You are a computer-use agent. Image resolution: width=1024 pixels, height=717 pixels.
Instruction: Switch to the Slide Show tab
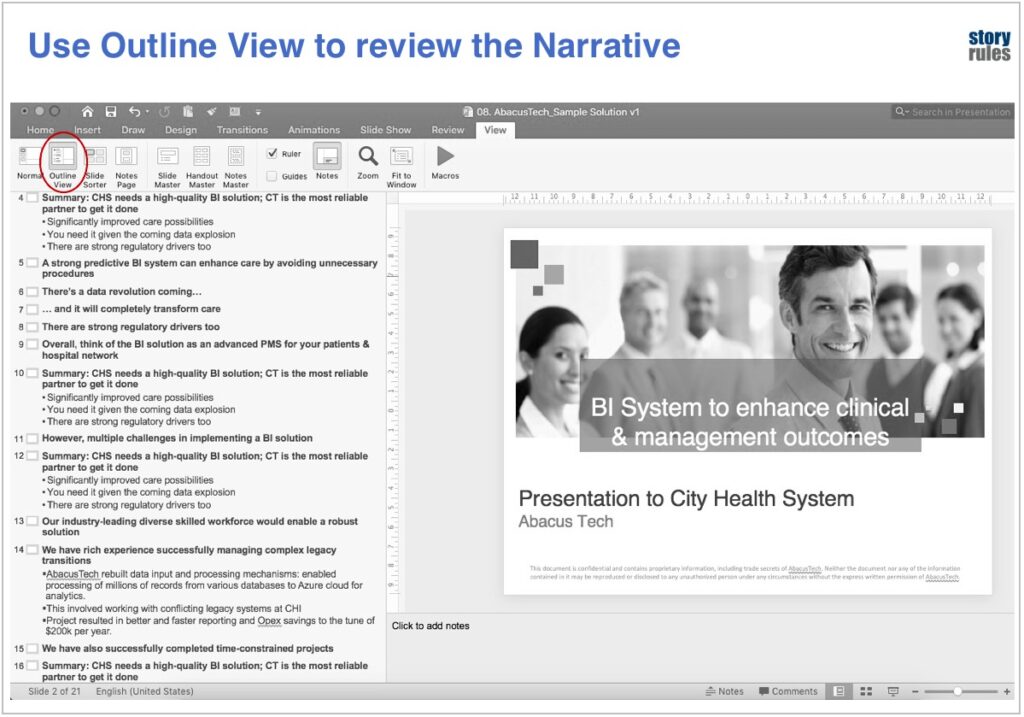(385, 130)
